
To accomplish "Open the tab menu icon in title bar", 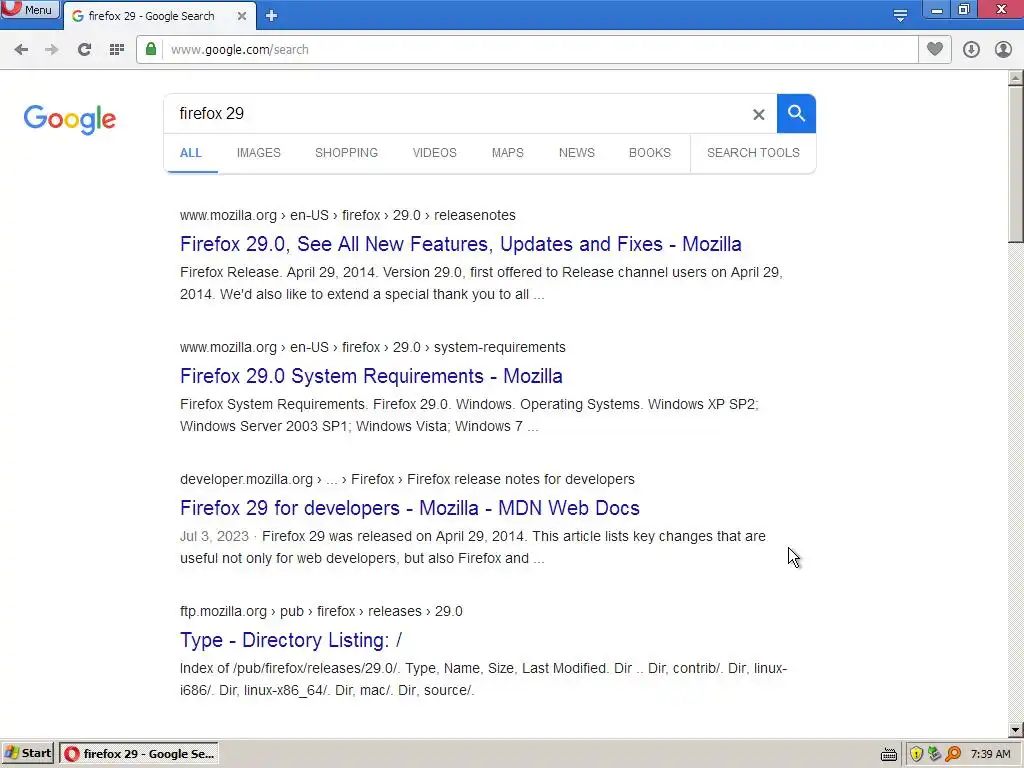I will (x=900, y=15).
